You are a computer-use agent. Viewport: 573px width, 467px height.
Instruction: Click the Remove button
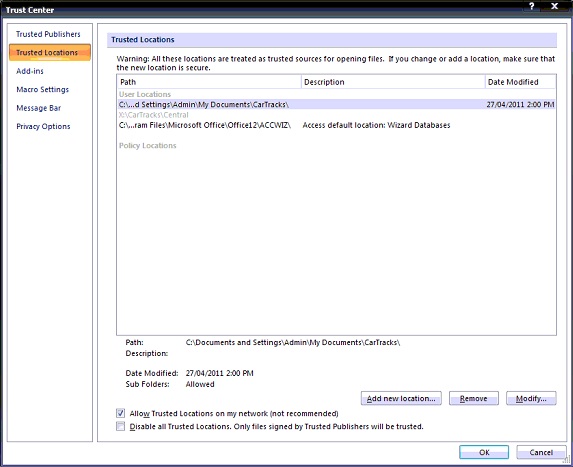[474, 398]
